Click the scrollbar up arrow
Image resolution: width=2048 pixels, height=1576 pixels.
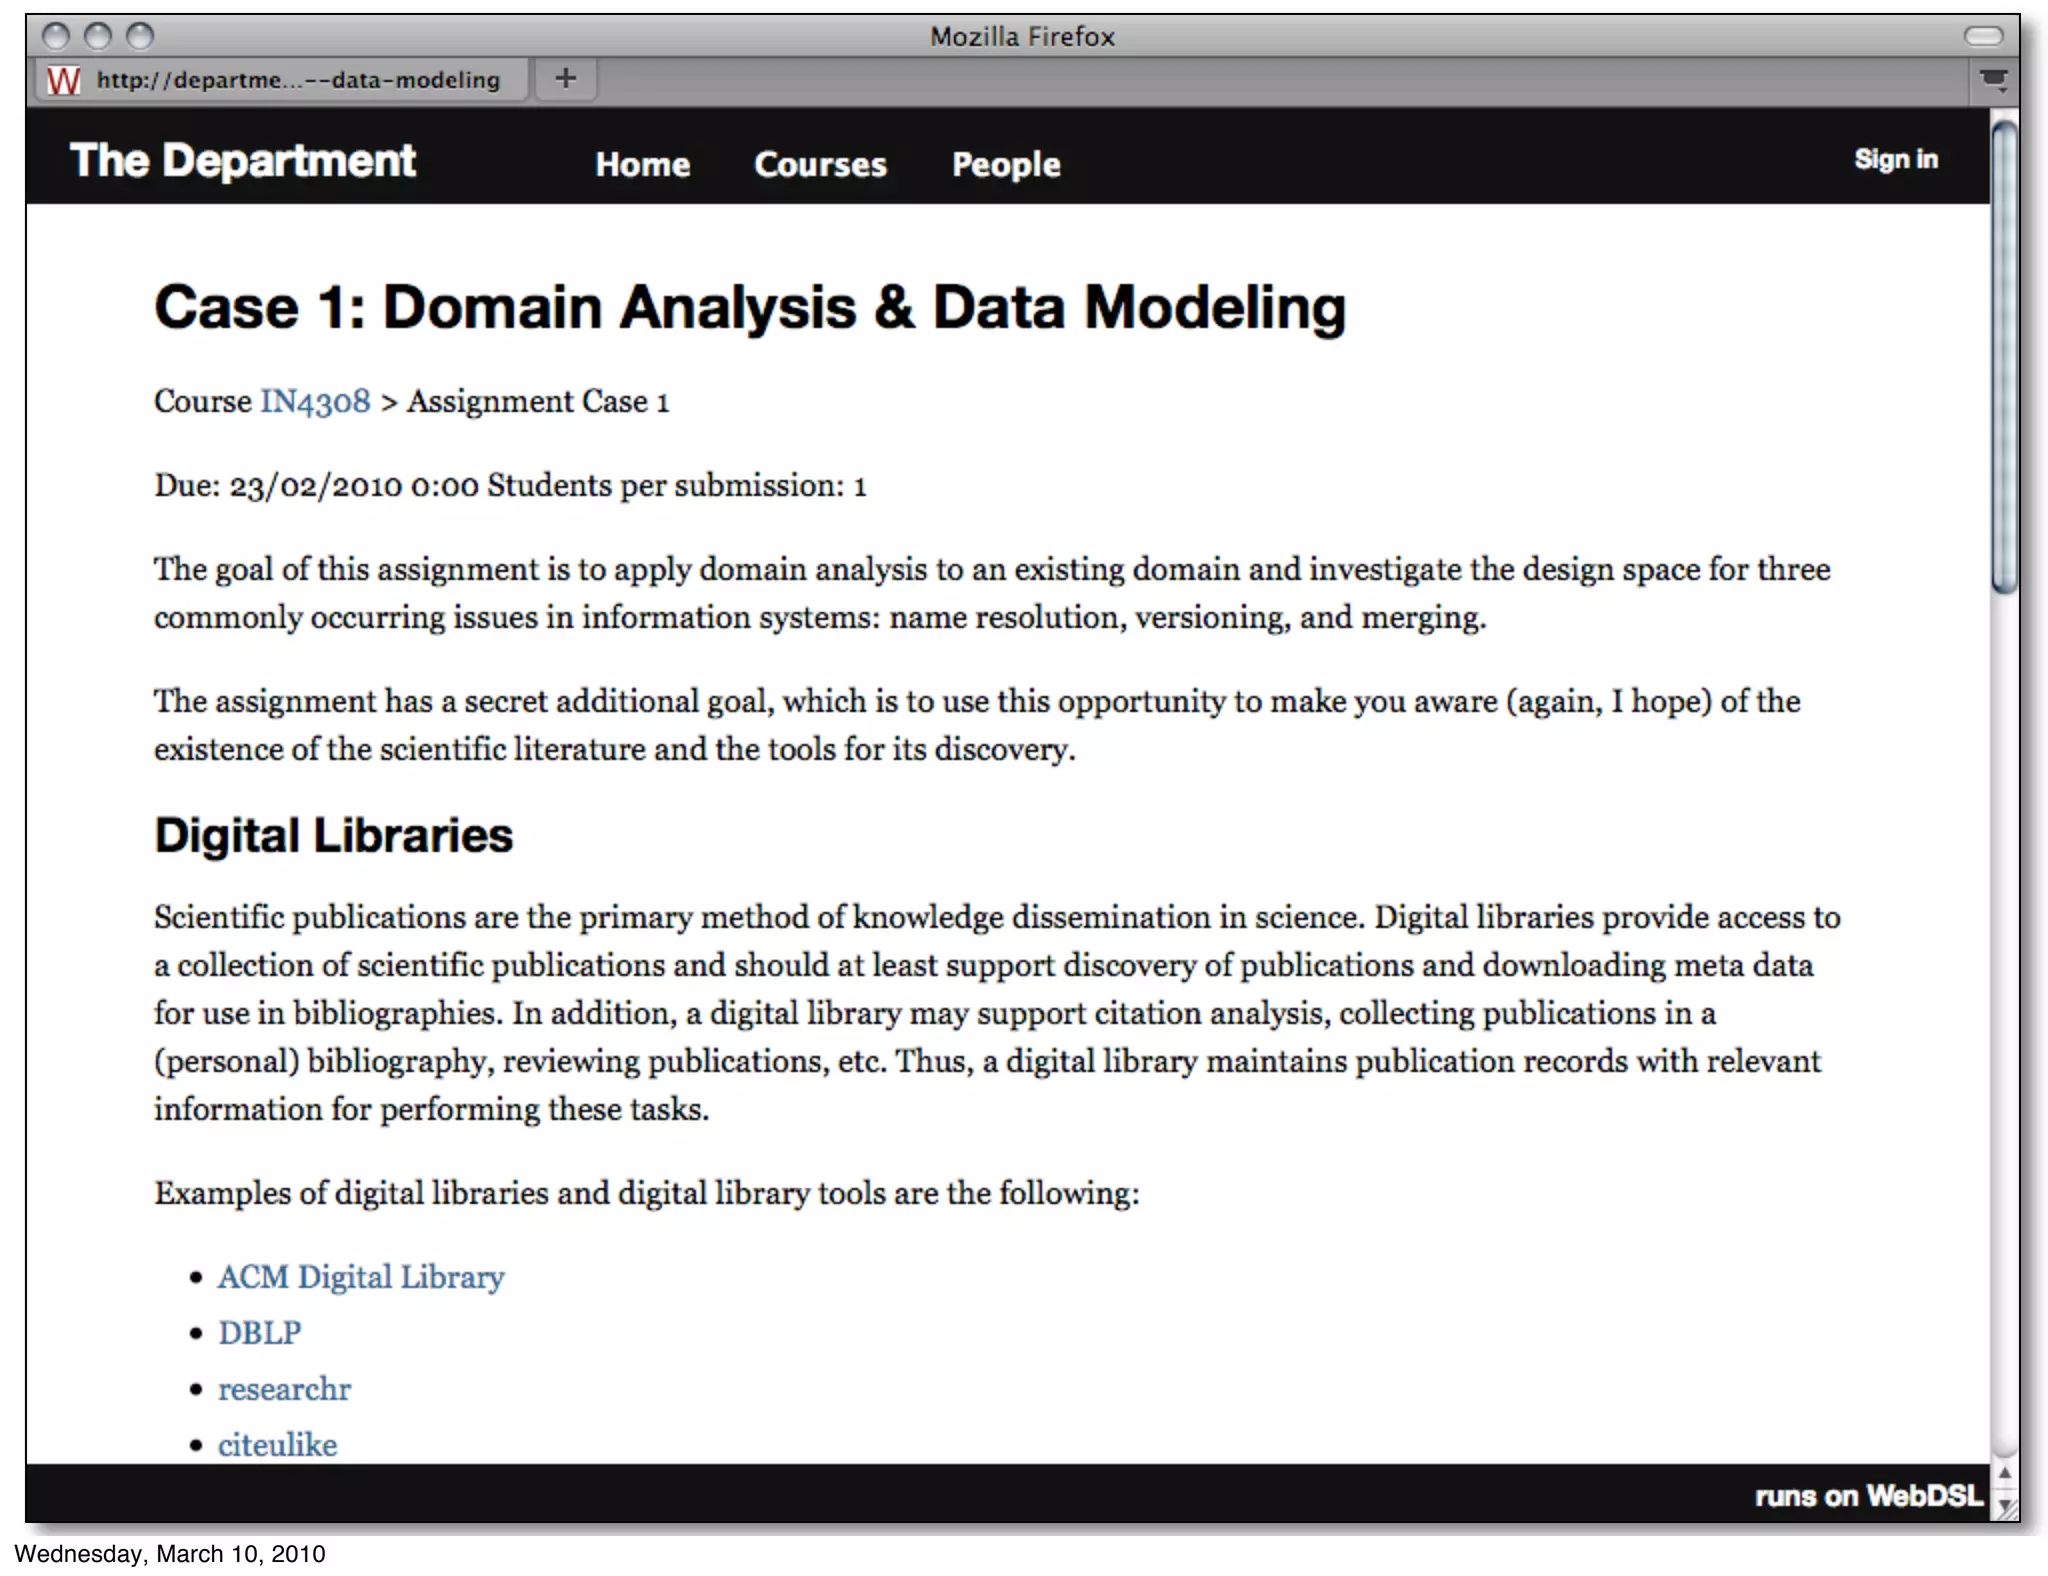[x=2004, y=1473]
